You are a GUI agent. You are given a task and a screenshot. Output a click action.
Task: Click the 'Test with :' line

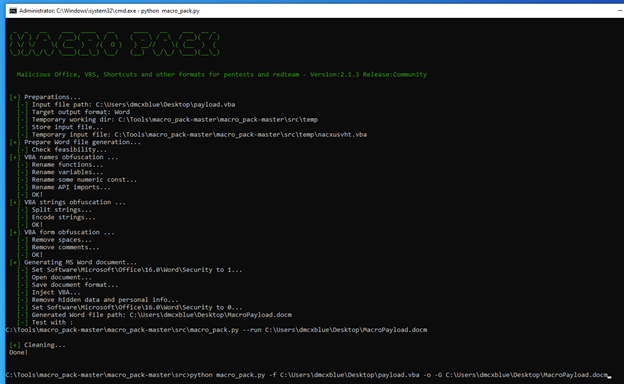(45, 323)
